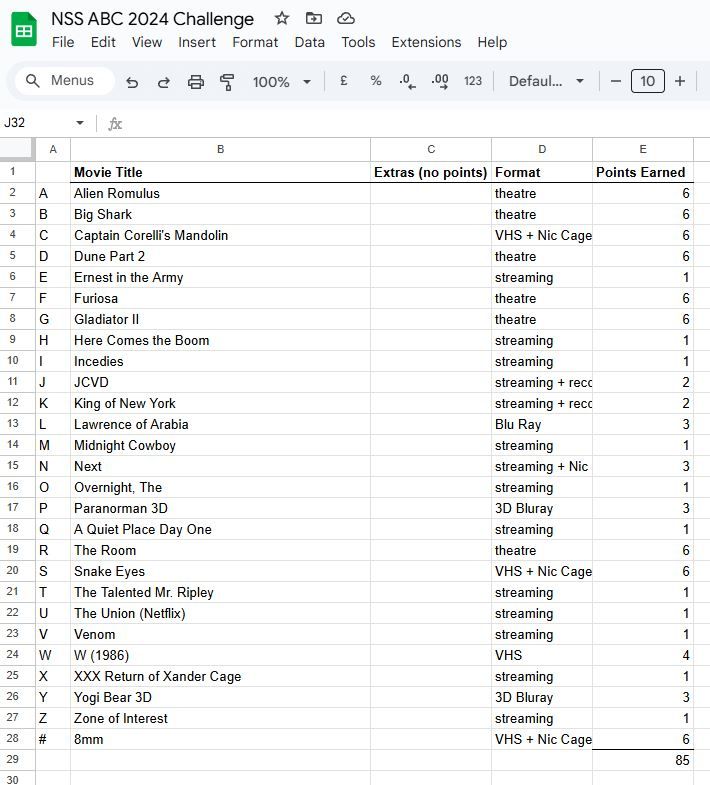Open the Edit menu
The width and height of the screenshot is (710, 785).
point(103,42)
